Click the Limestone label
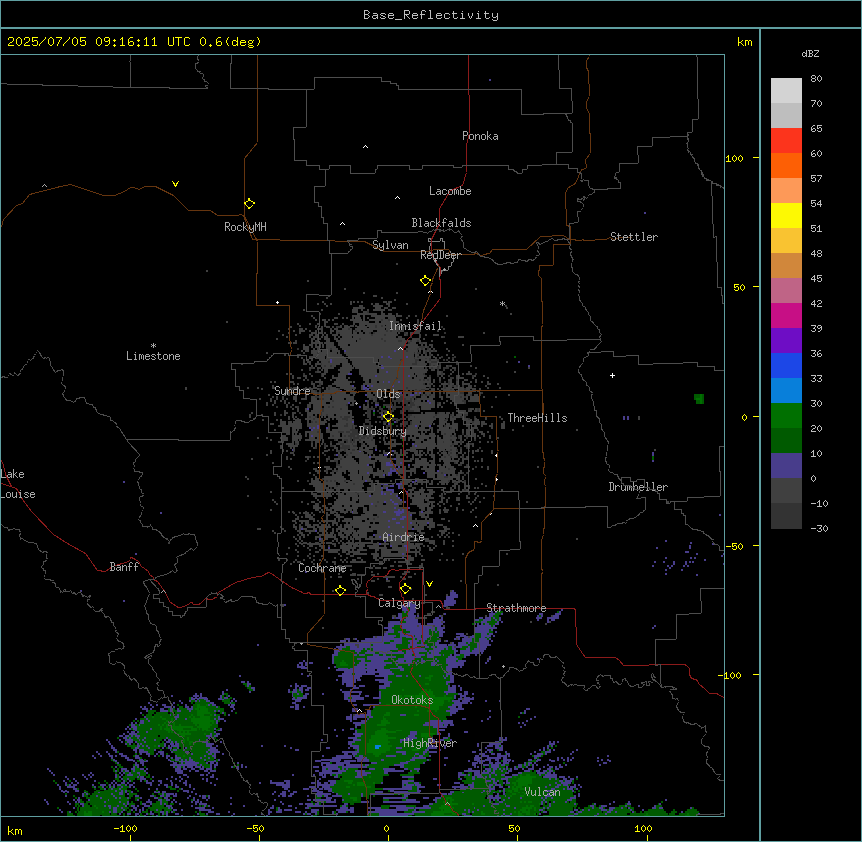This screenshot has height=842, width=862. (x=153, y=356)
